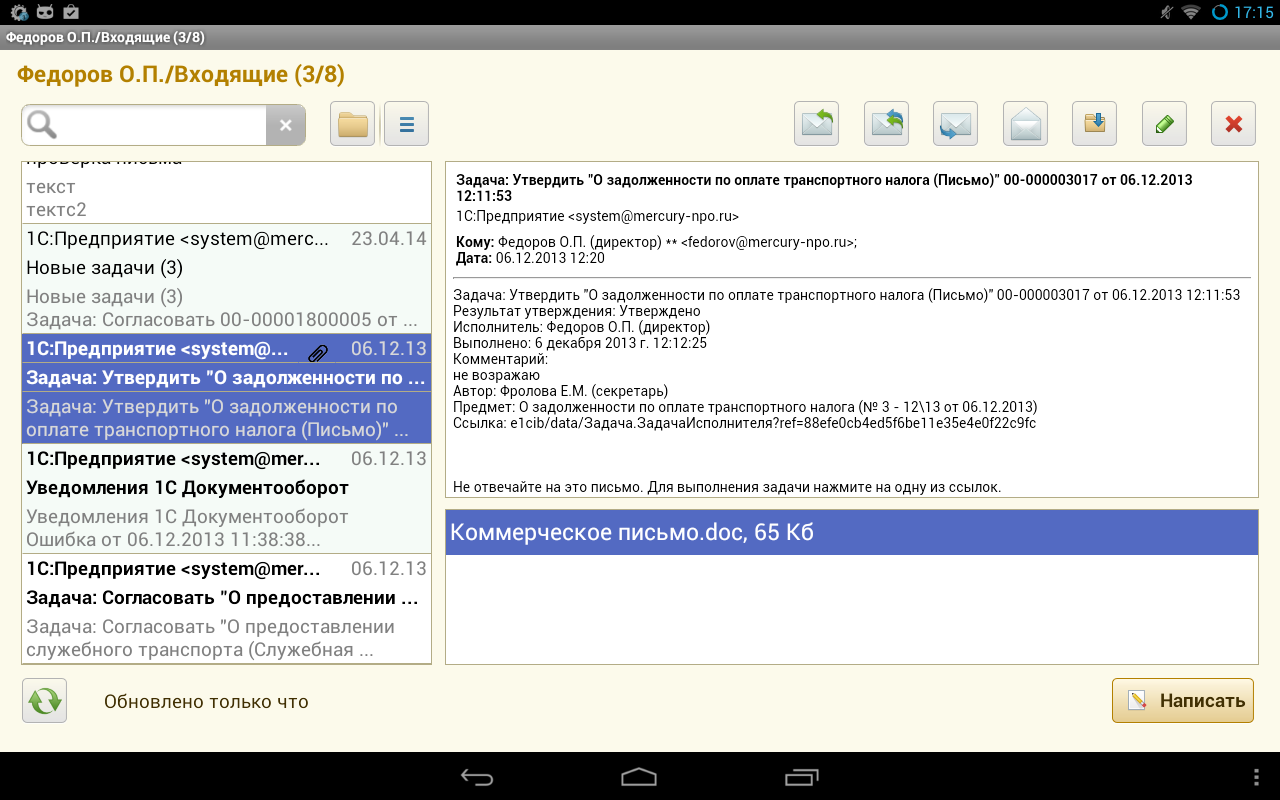Tap the Android Home navigation icon

click(639, 777)
